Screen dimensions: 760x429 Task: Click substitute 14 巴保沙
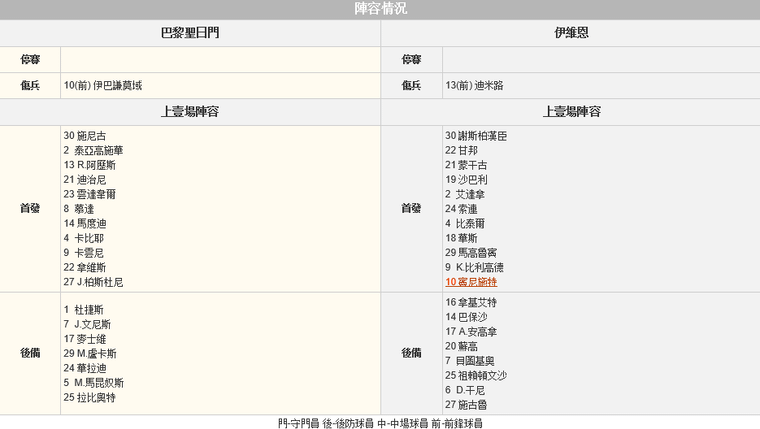(466, 317)
